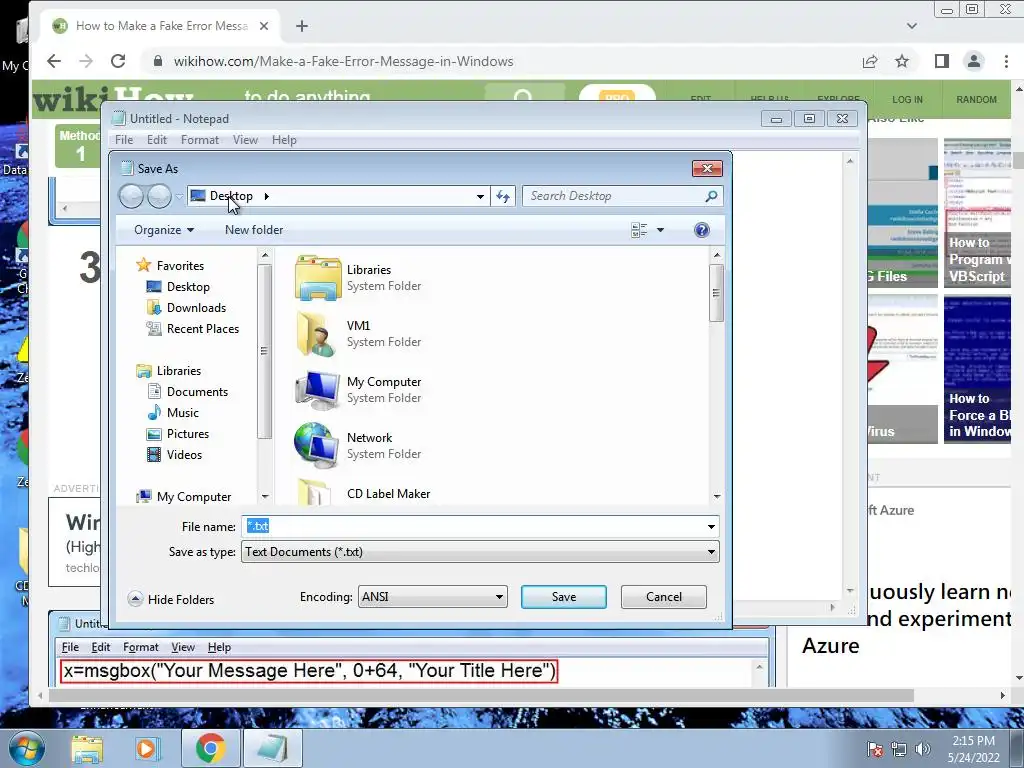Open Notepad's View menu
The image size is (1024, 768).
246,140
